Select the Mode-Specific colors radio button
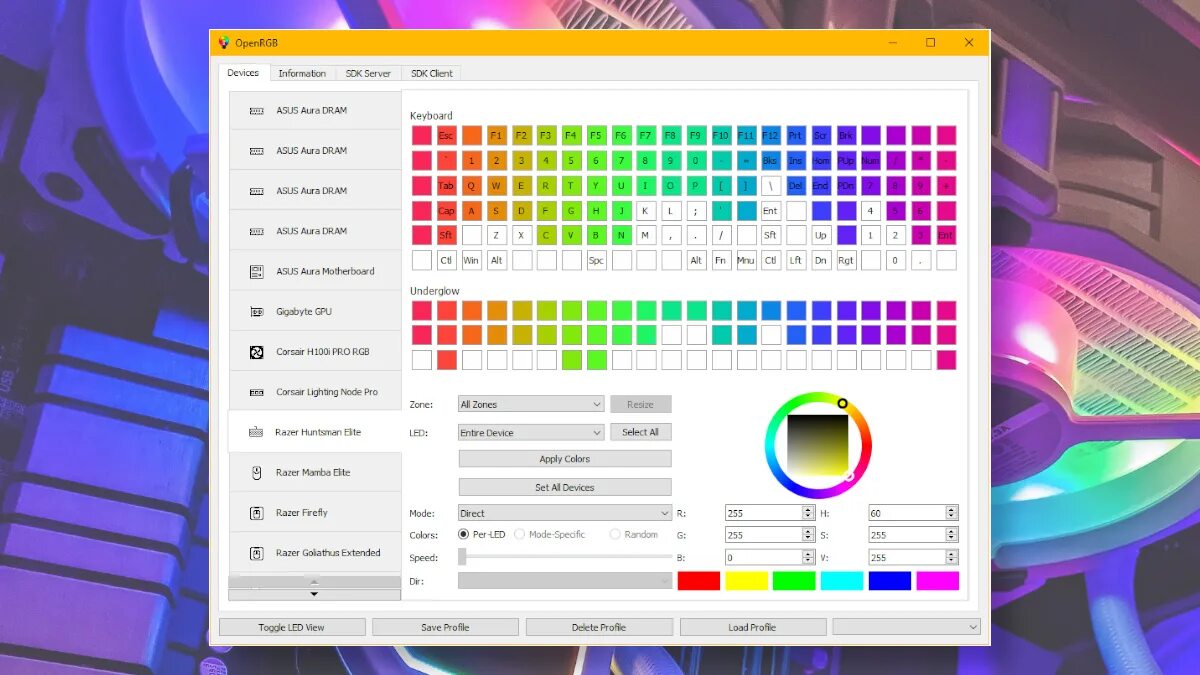Viewport: 1200px width, 675px height. [x=520, y=534]
